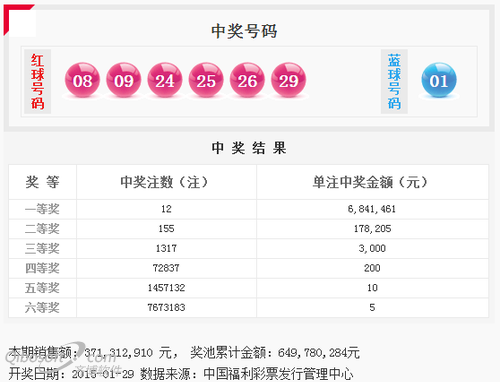Click the blue ball numbered 01
This screenshot has width=500, height=382.
coord(439,80)
